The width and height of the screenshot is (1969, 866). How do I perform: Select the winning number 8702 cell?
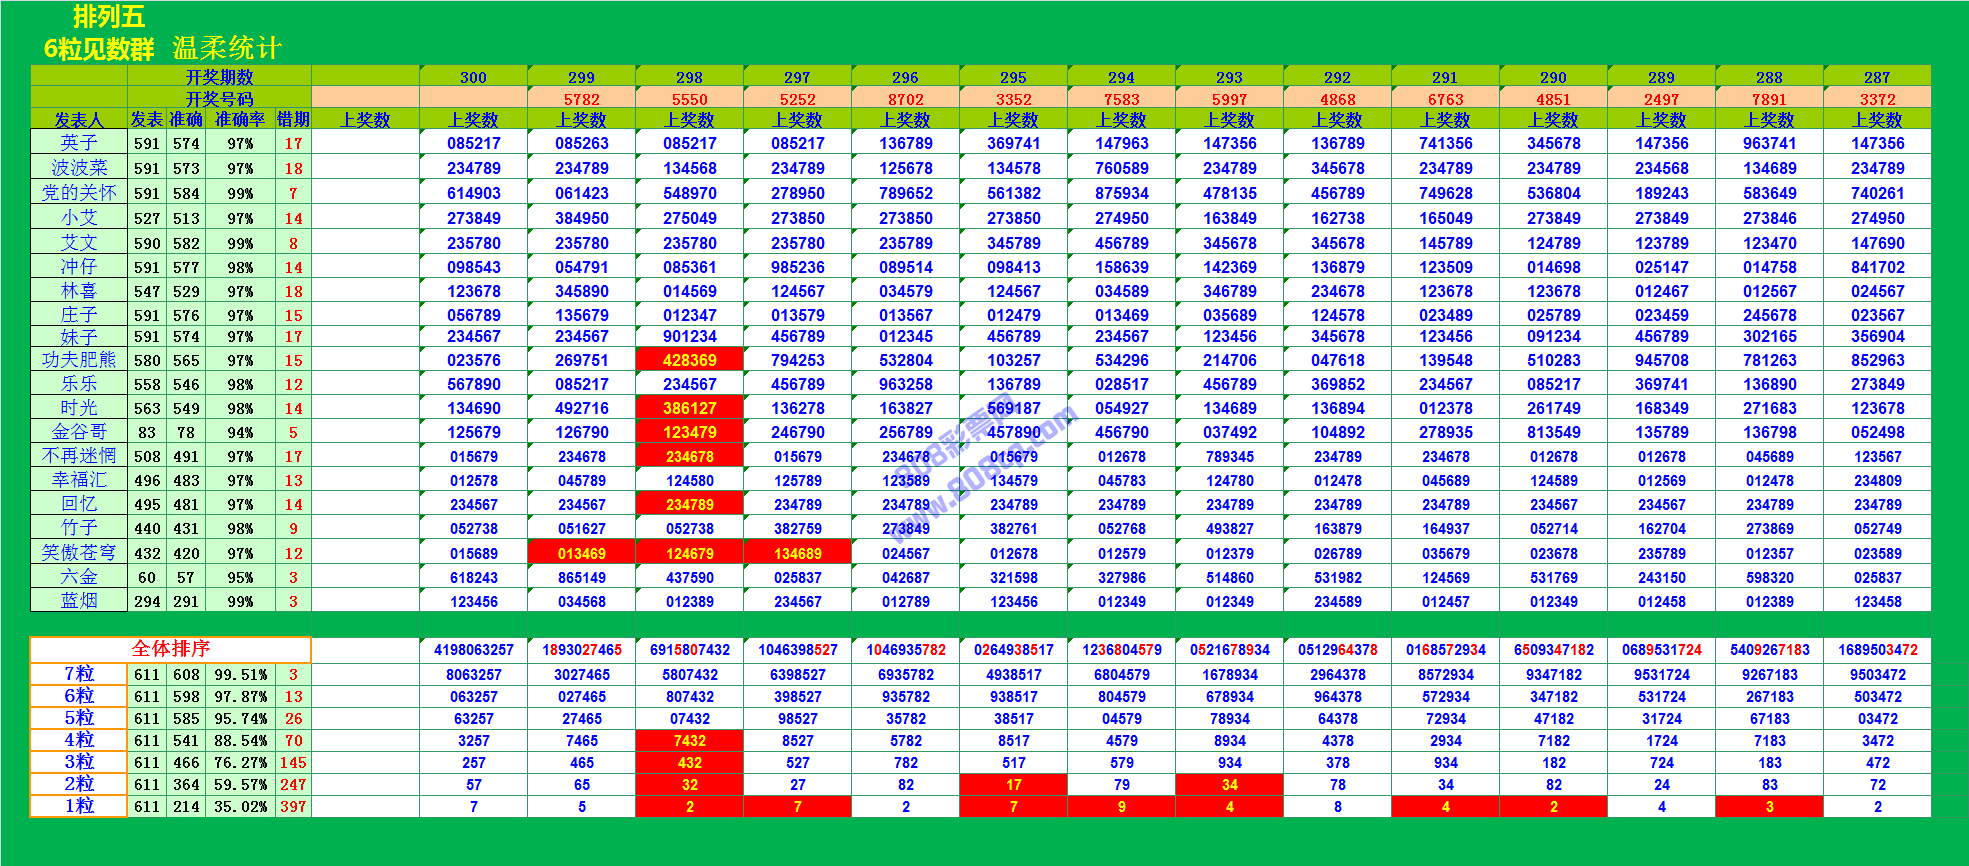905,99
